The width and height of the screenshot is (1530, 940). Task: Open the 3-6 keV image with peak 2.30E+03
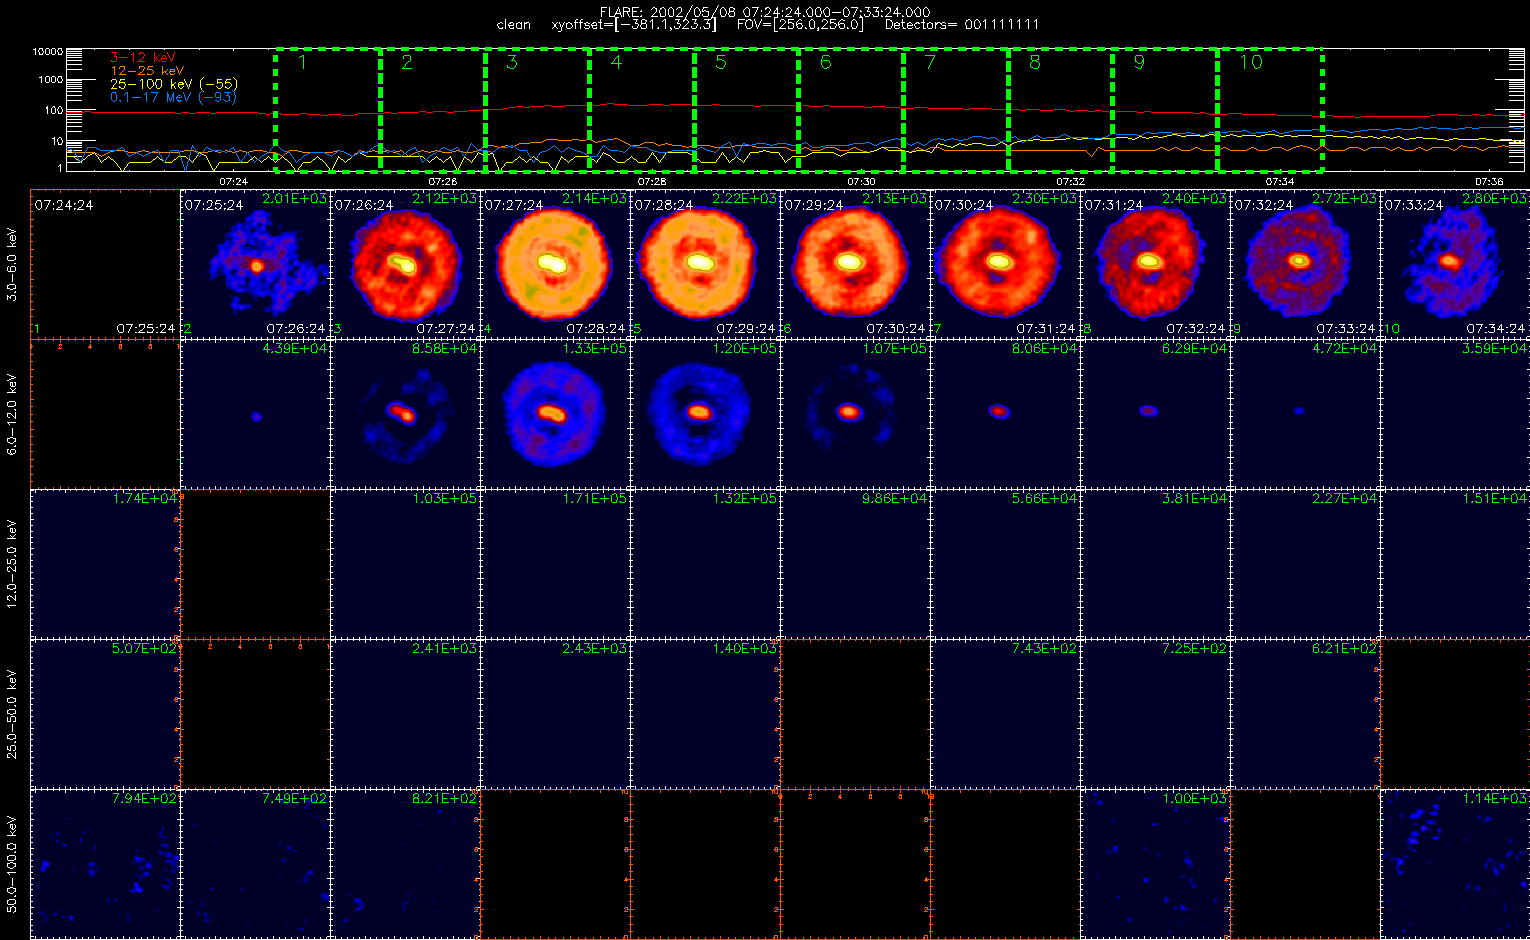tap(1005, 263)
